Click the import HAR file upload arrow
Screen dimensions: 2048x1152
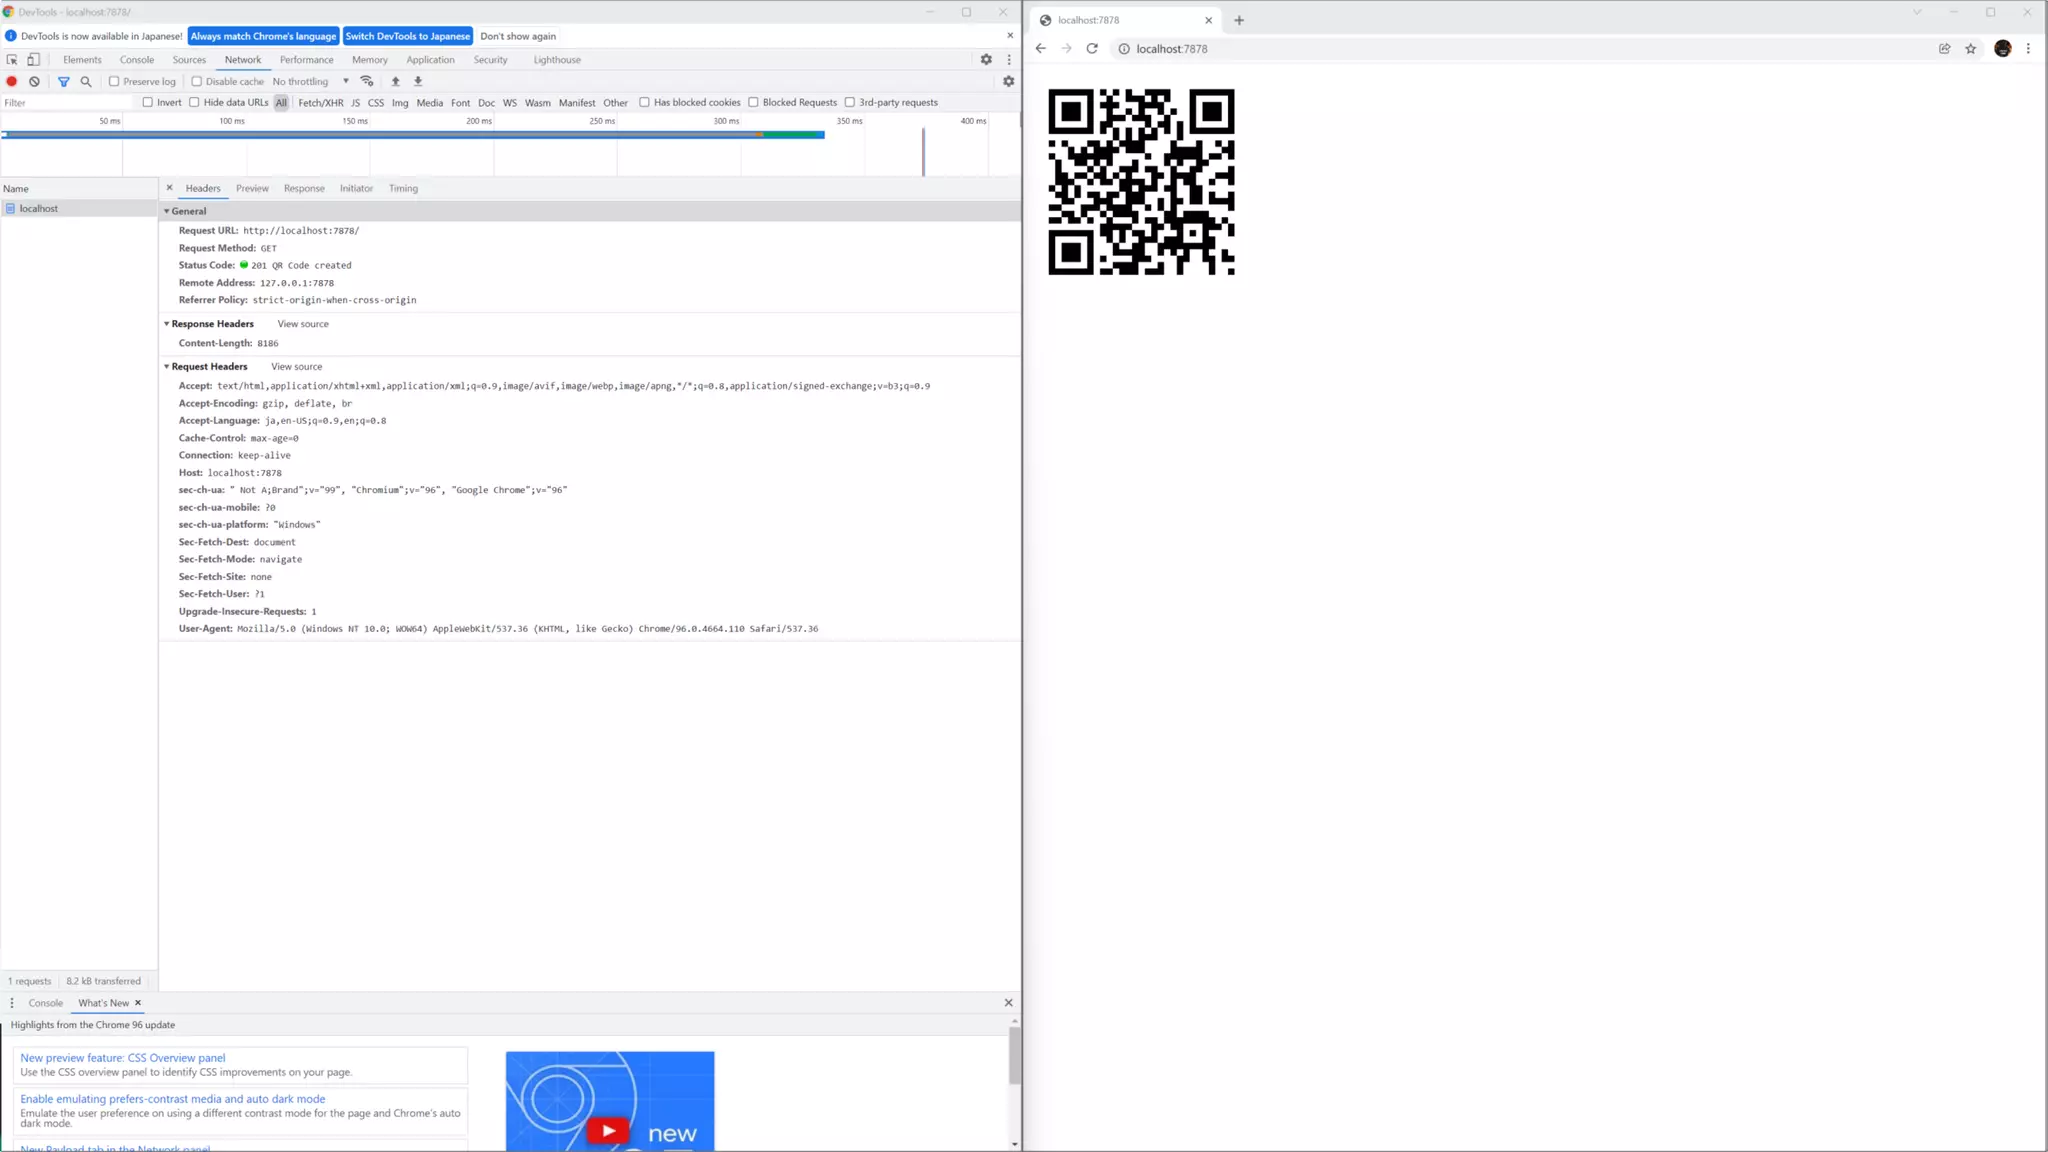[395, 81]
